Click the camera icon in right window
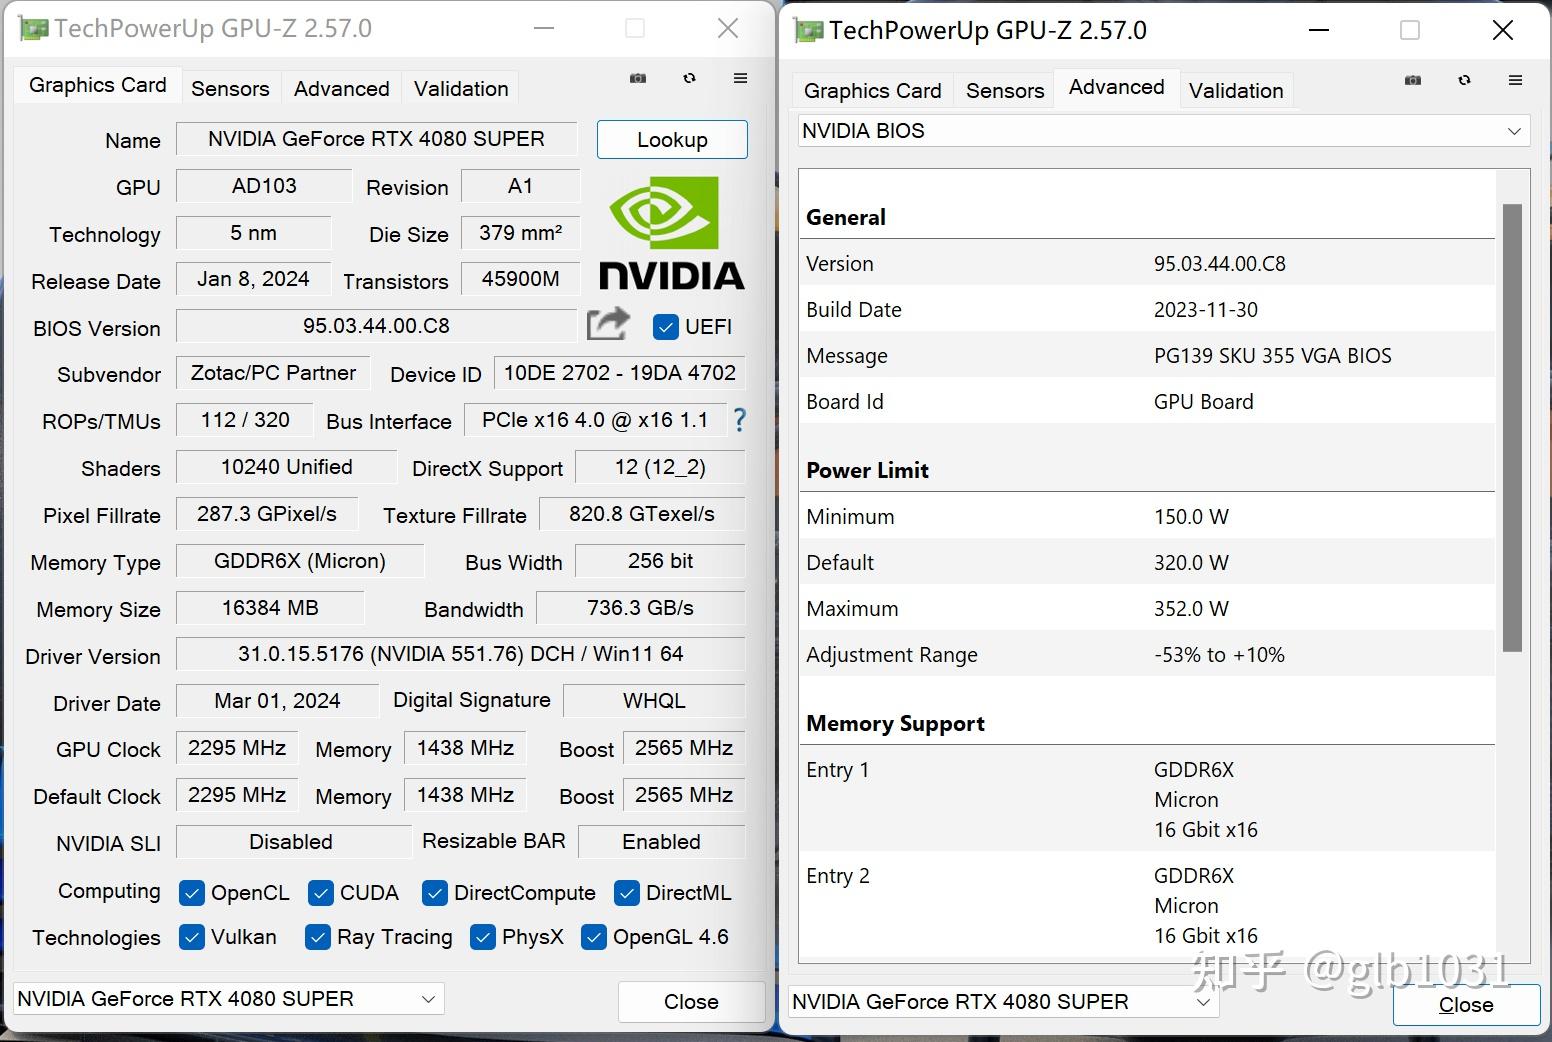The image size is (1552, 1042). 1413,80
